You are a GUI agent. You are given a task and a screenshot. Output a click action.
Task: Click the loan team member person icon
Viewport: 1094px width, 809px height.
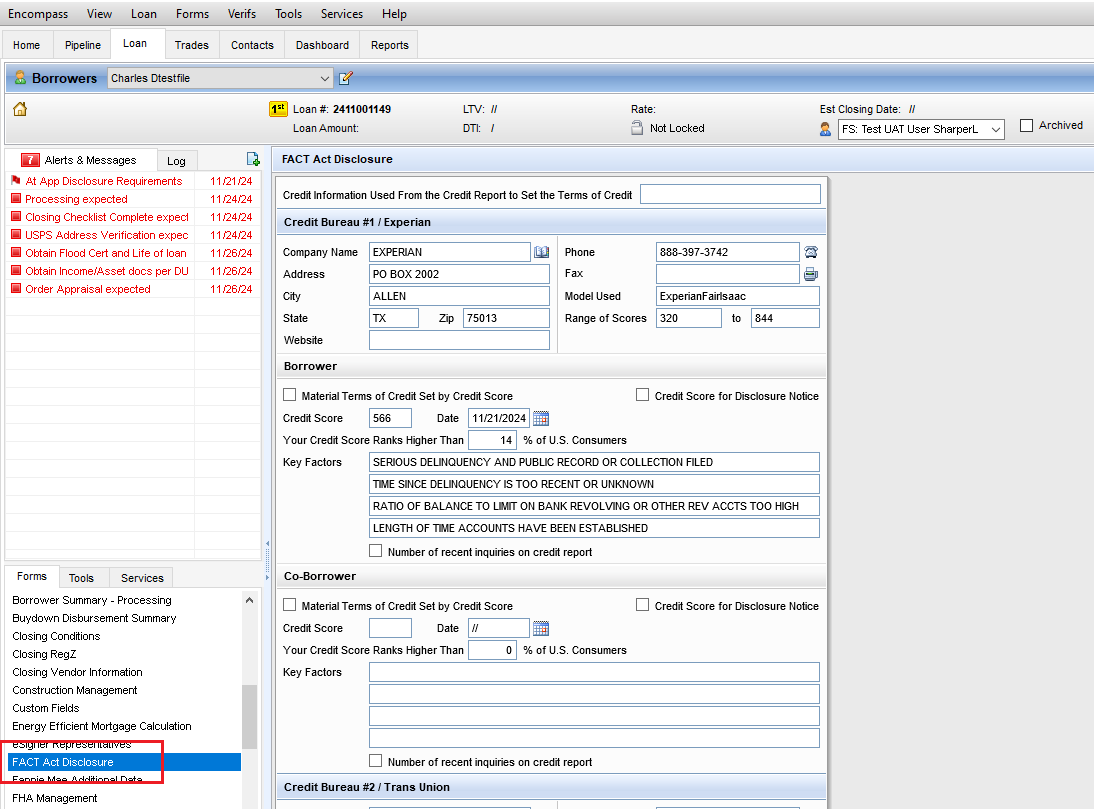[x=825, y=129]
